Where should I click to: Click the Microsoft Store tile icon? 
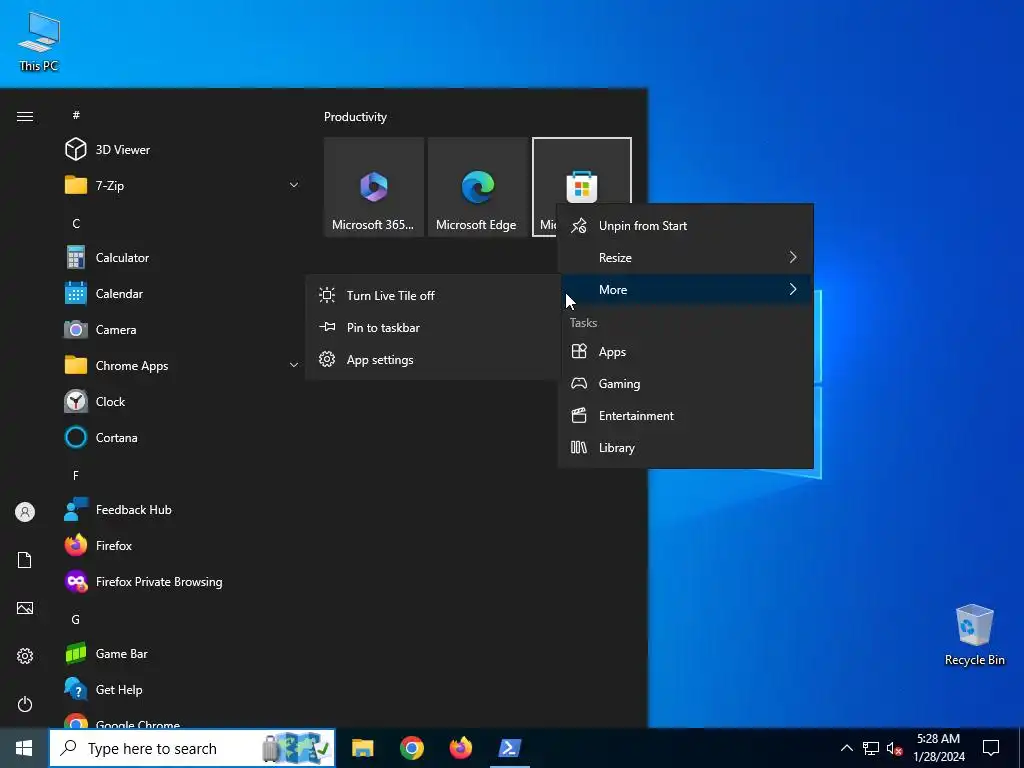(581, 186)
